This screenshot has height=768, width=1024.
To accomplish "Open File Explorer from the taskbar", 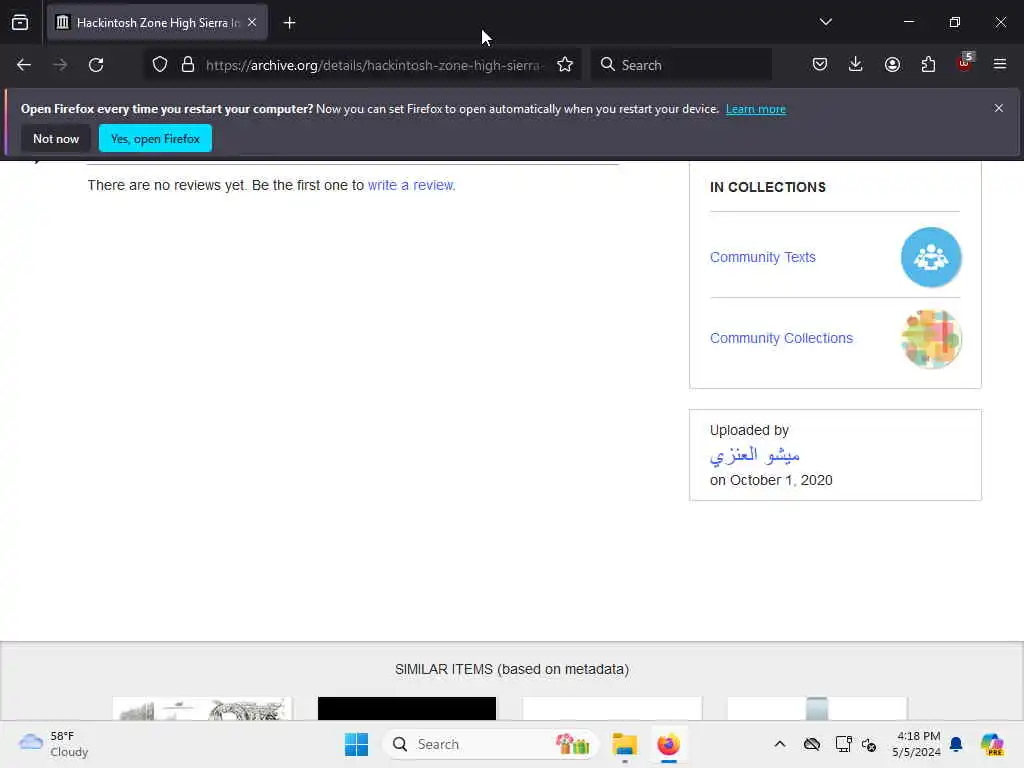I will (624, 744).
